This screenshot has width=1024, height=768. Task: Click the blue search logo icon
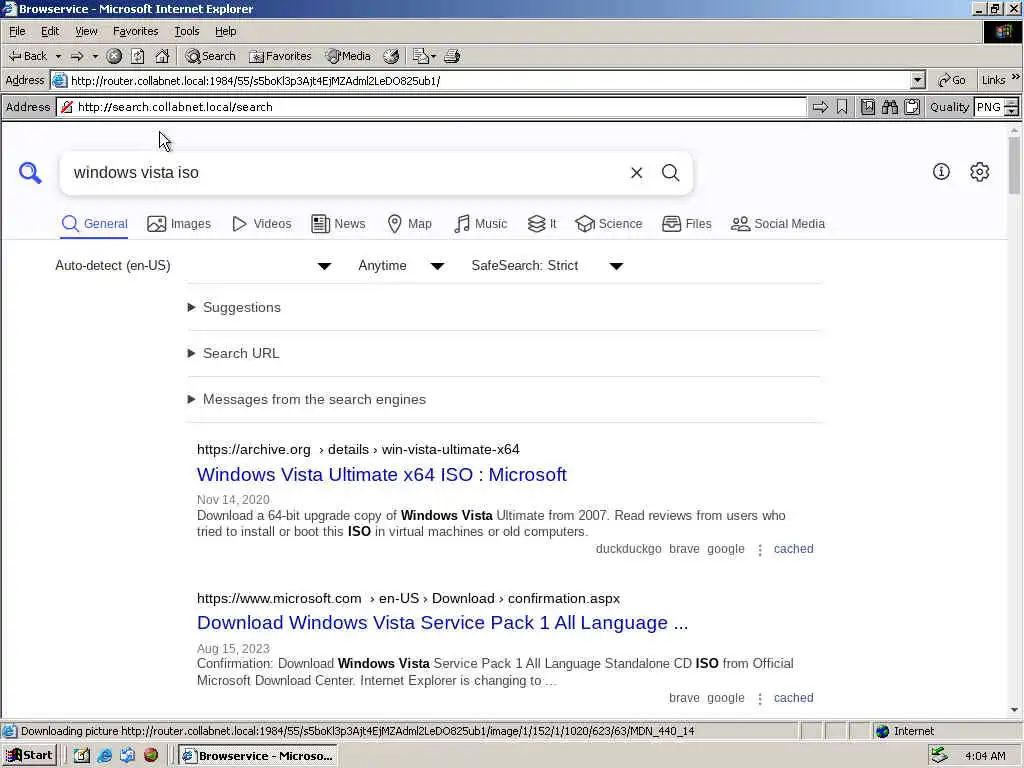pyautogui.click(x=30, y=172)
